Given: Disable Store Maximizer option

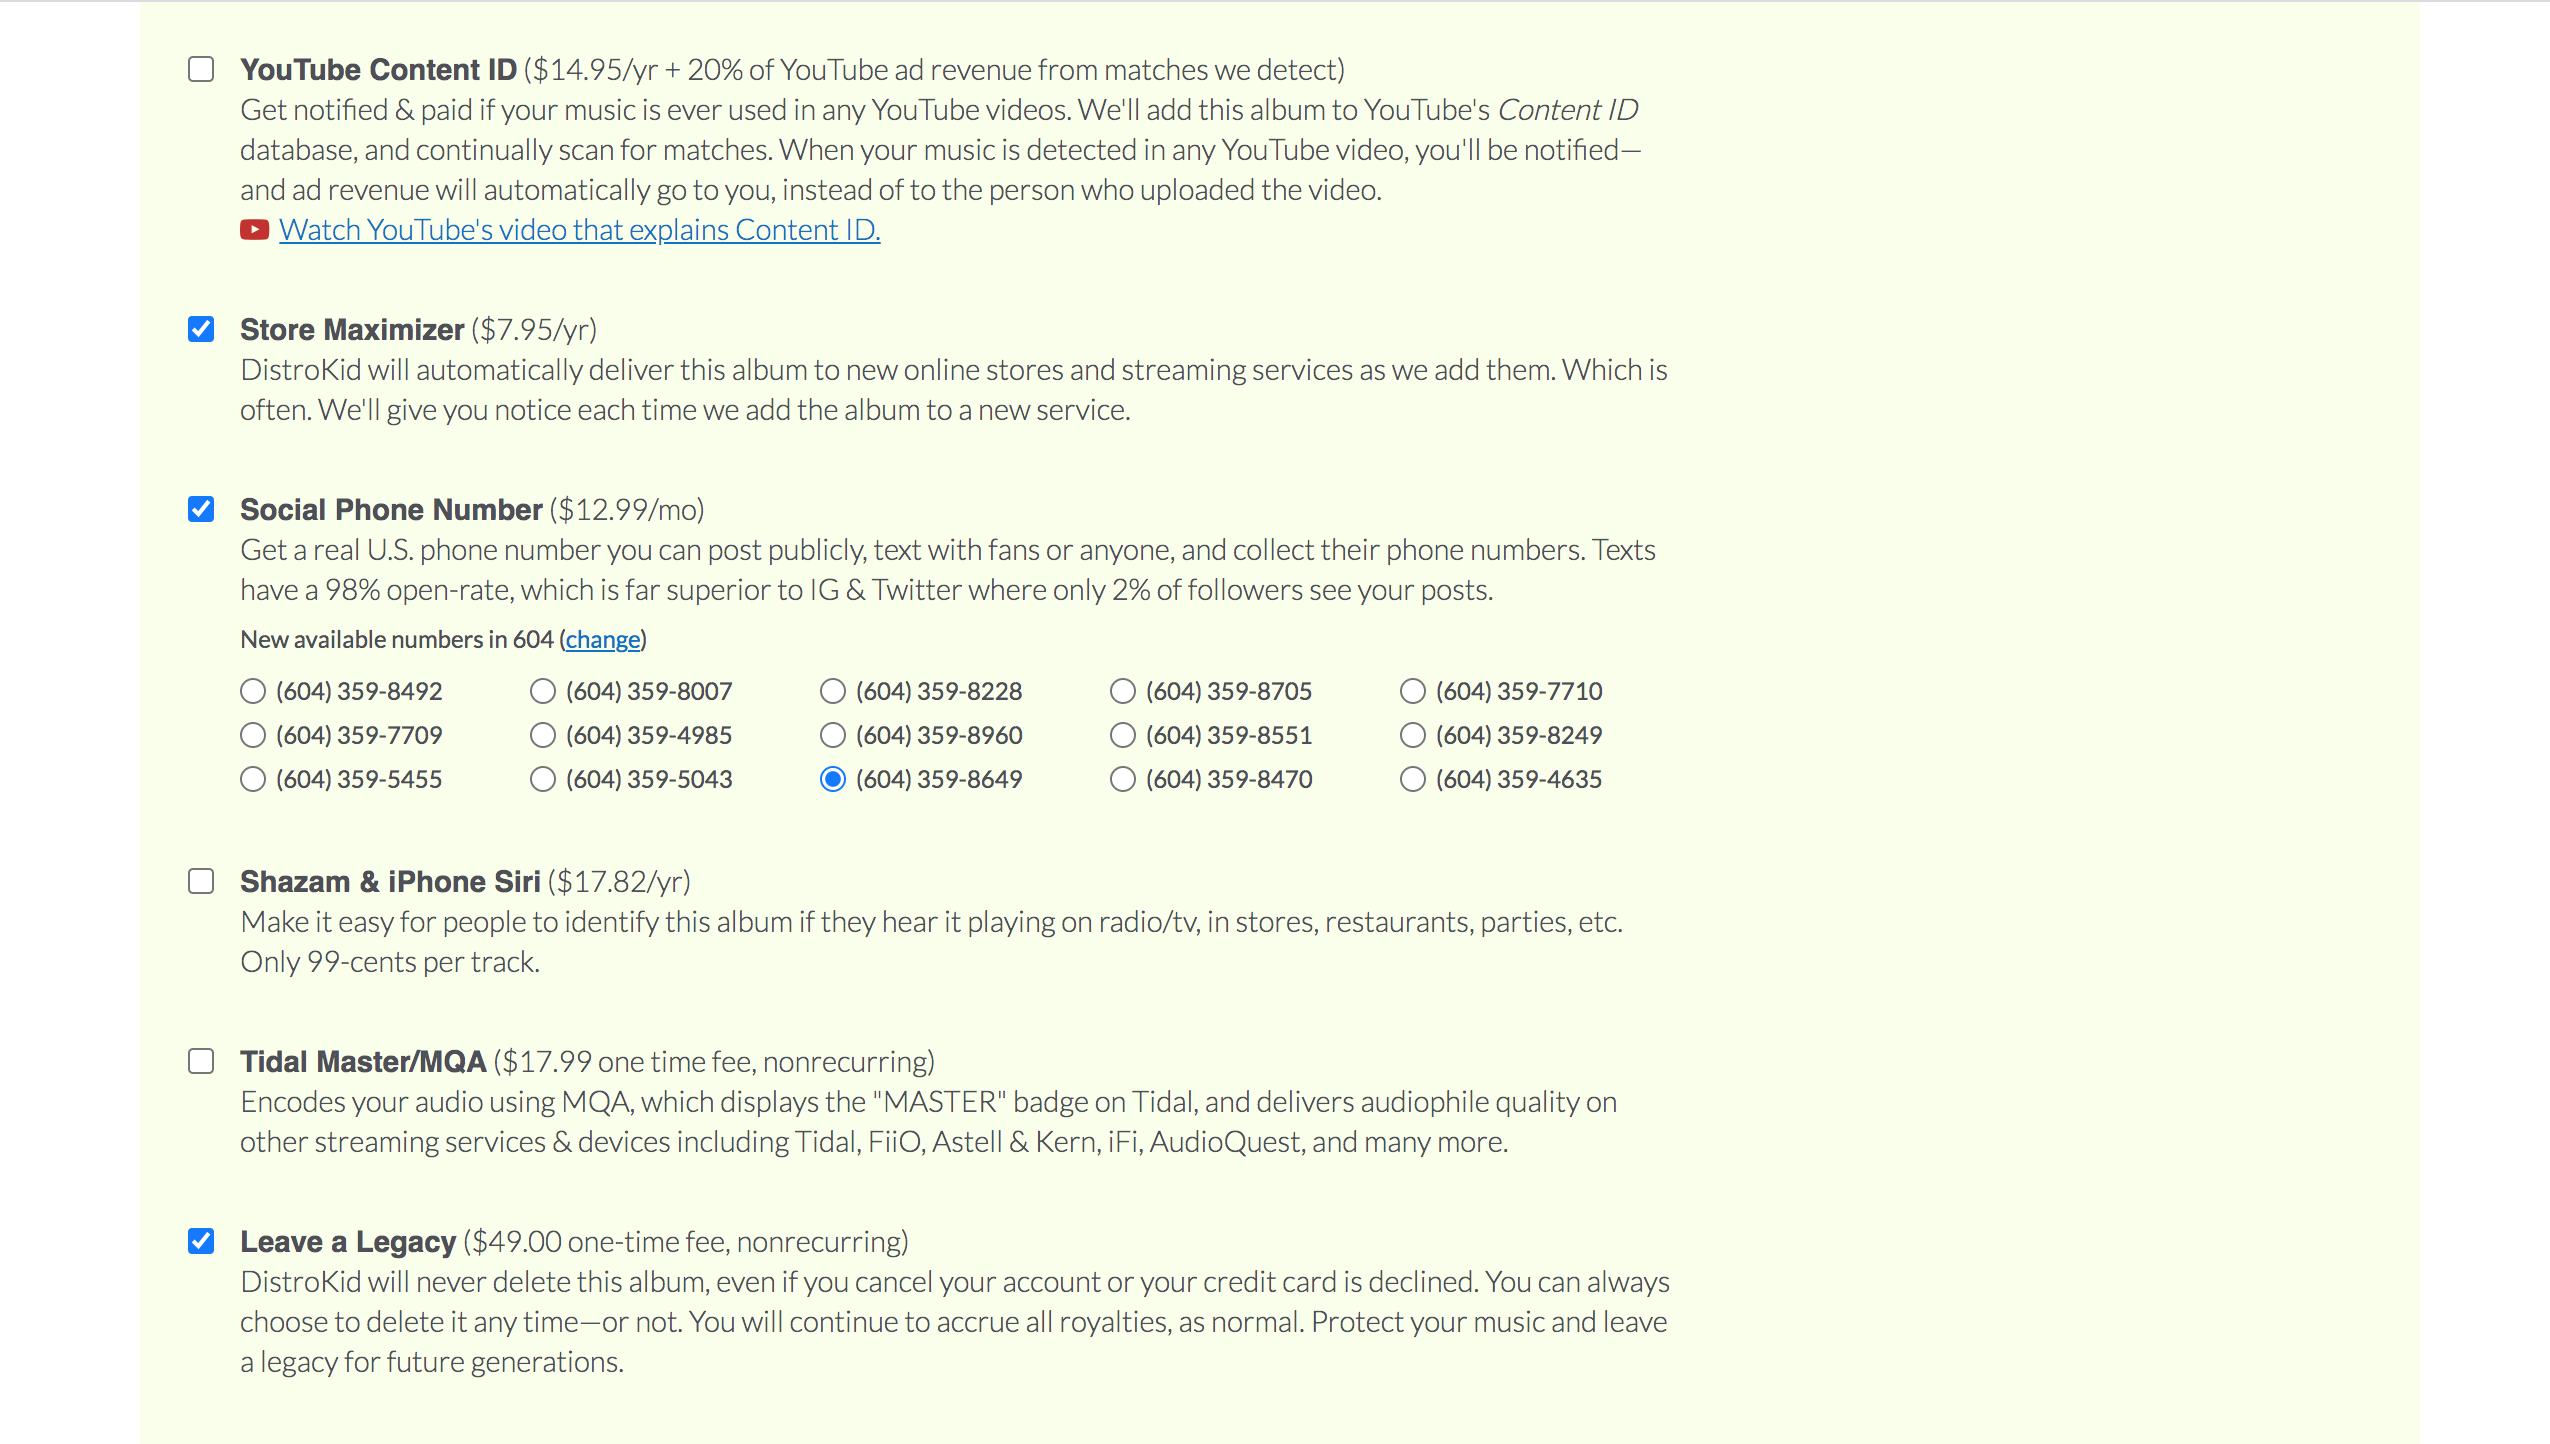Looking at the screenshot, I should (x=201, y=329).
